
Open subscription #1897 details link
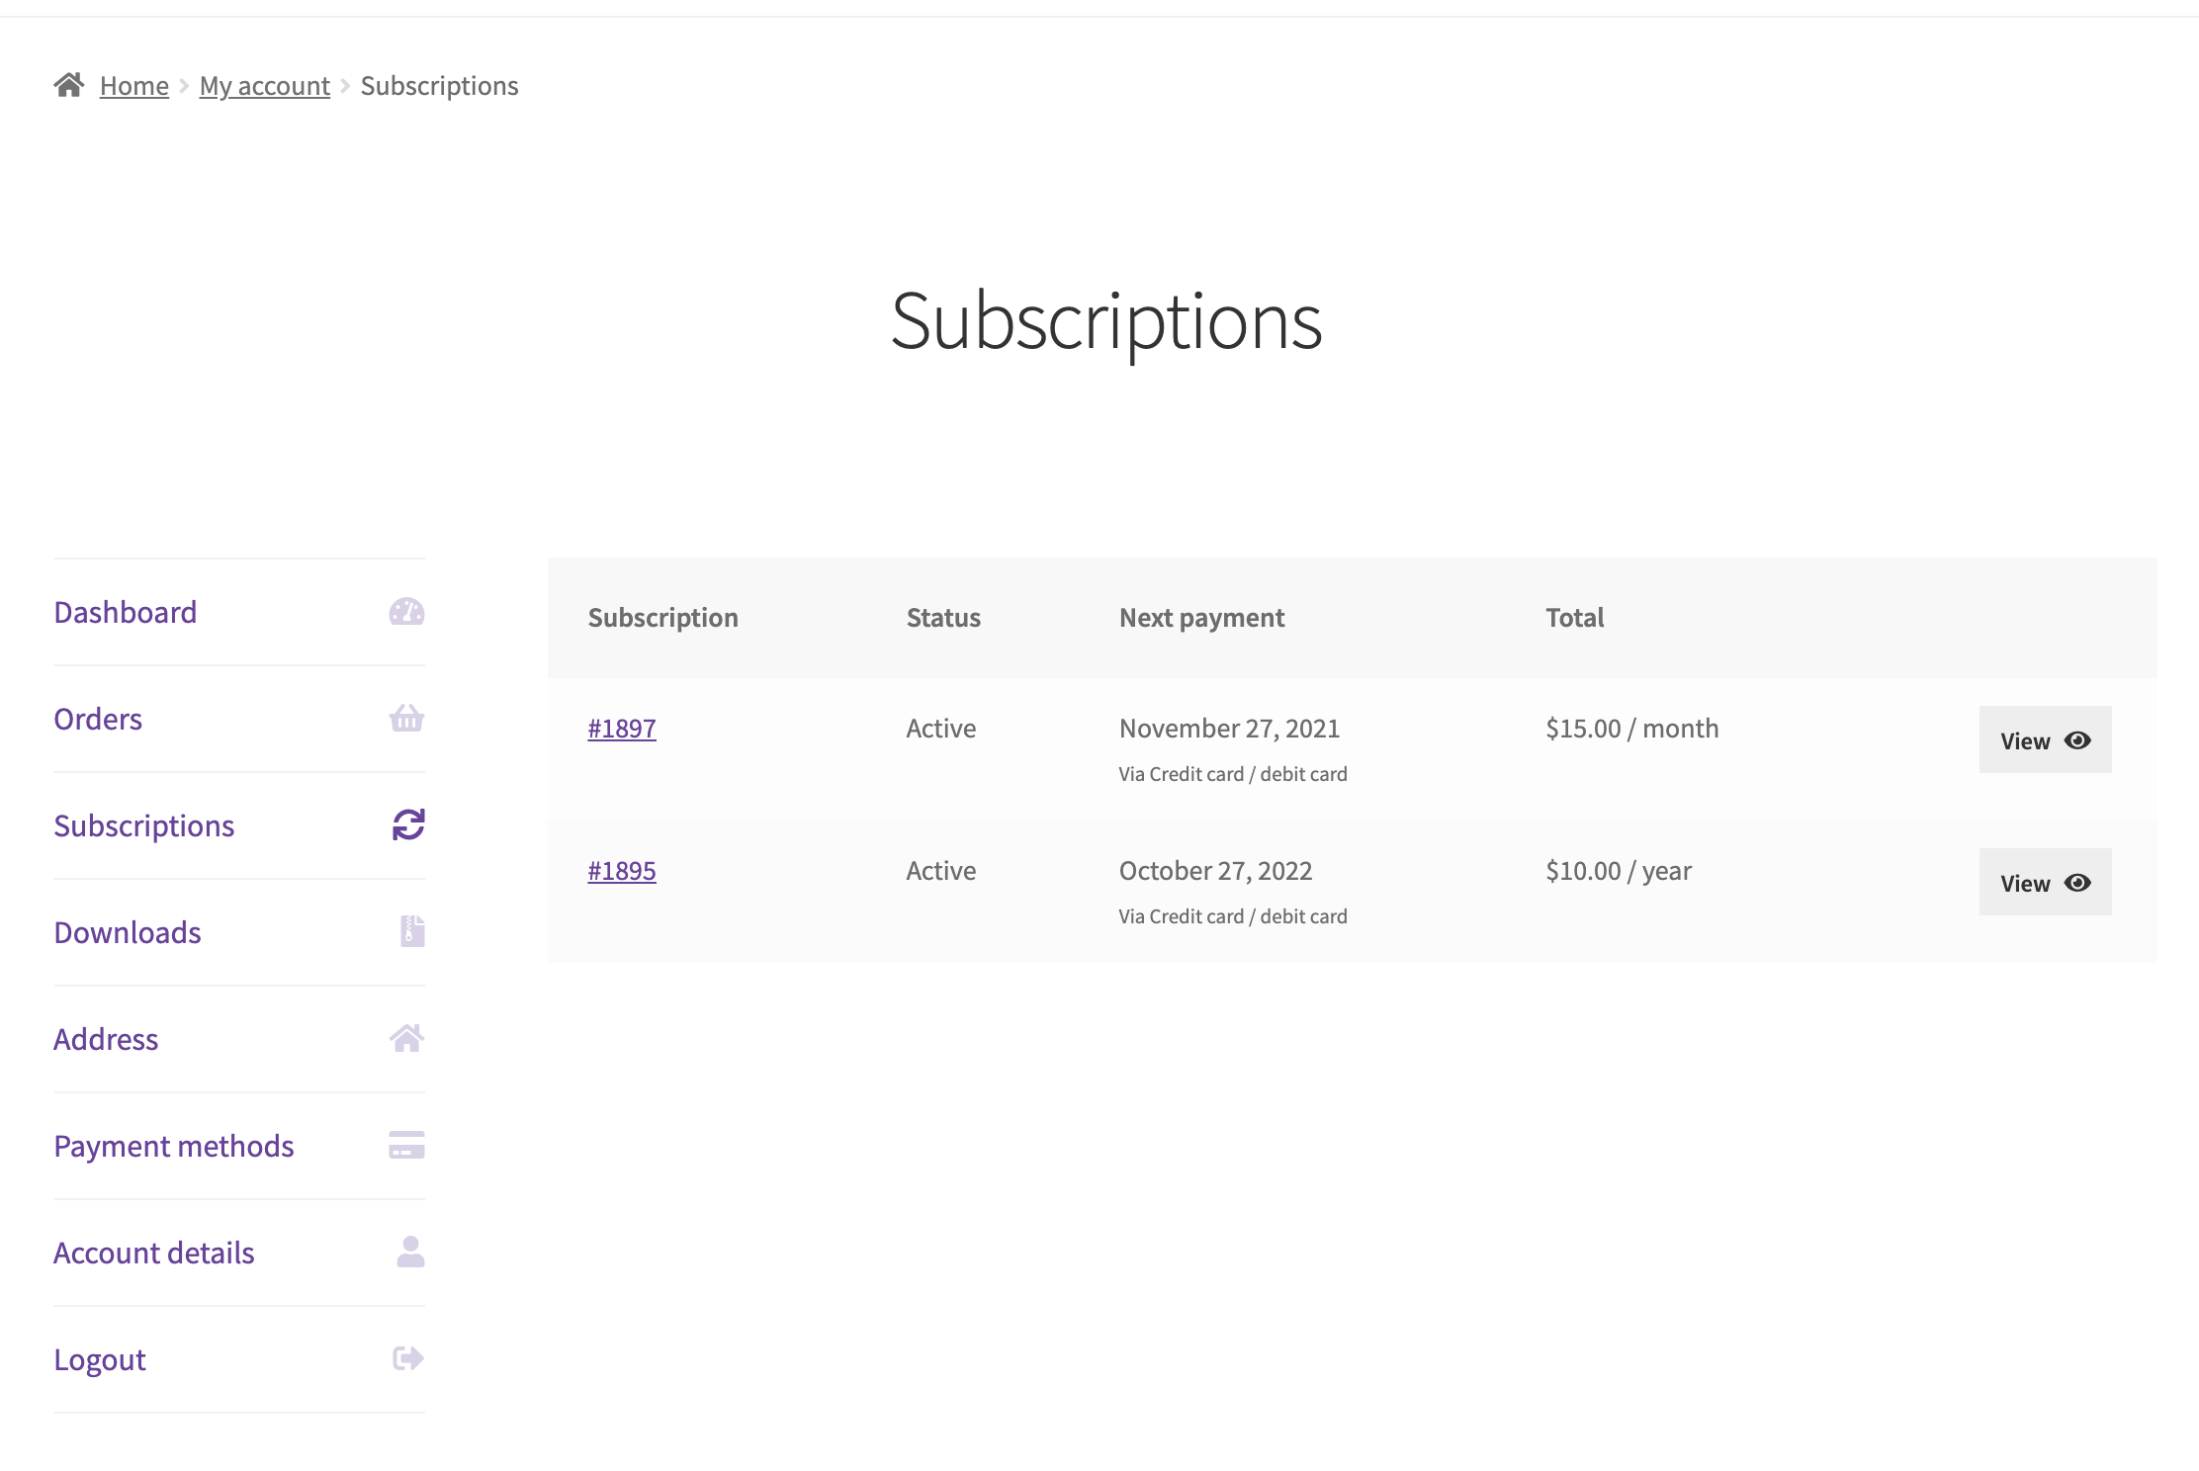pos(621,728)
